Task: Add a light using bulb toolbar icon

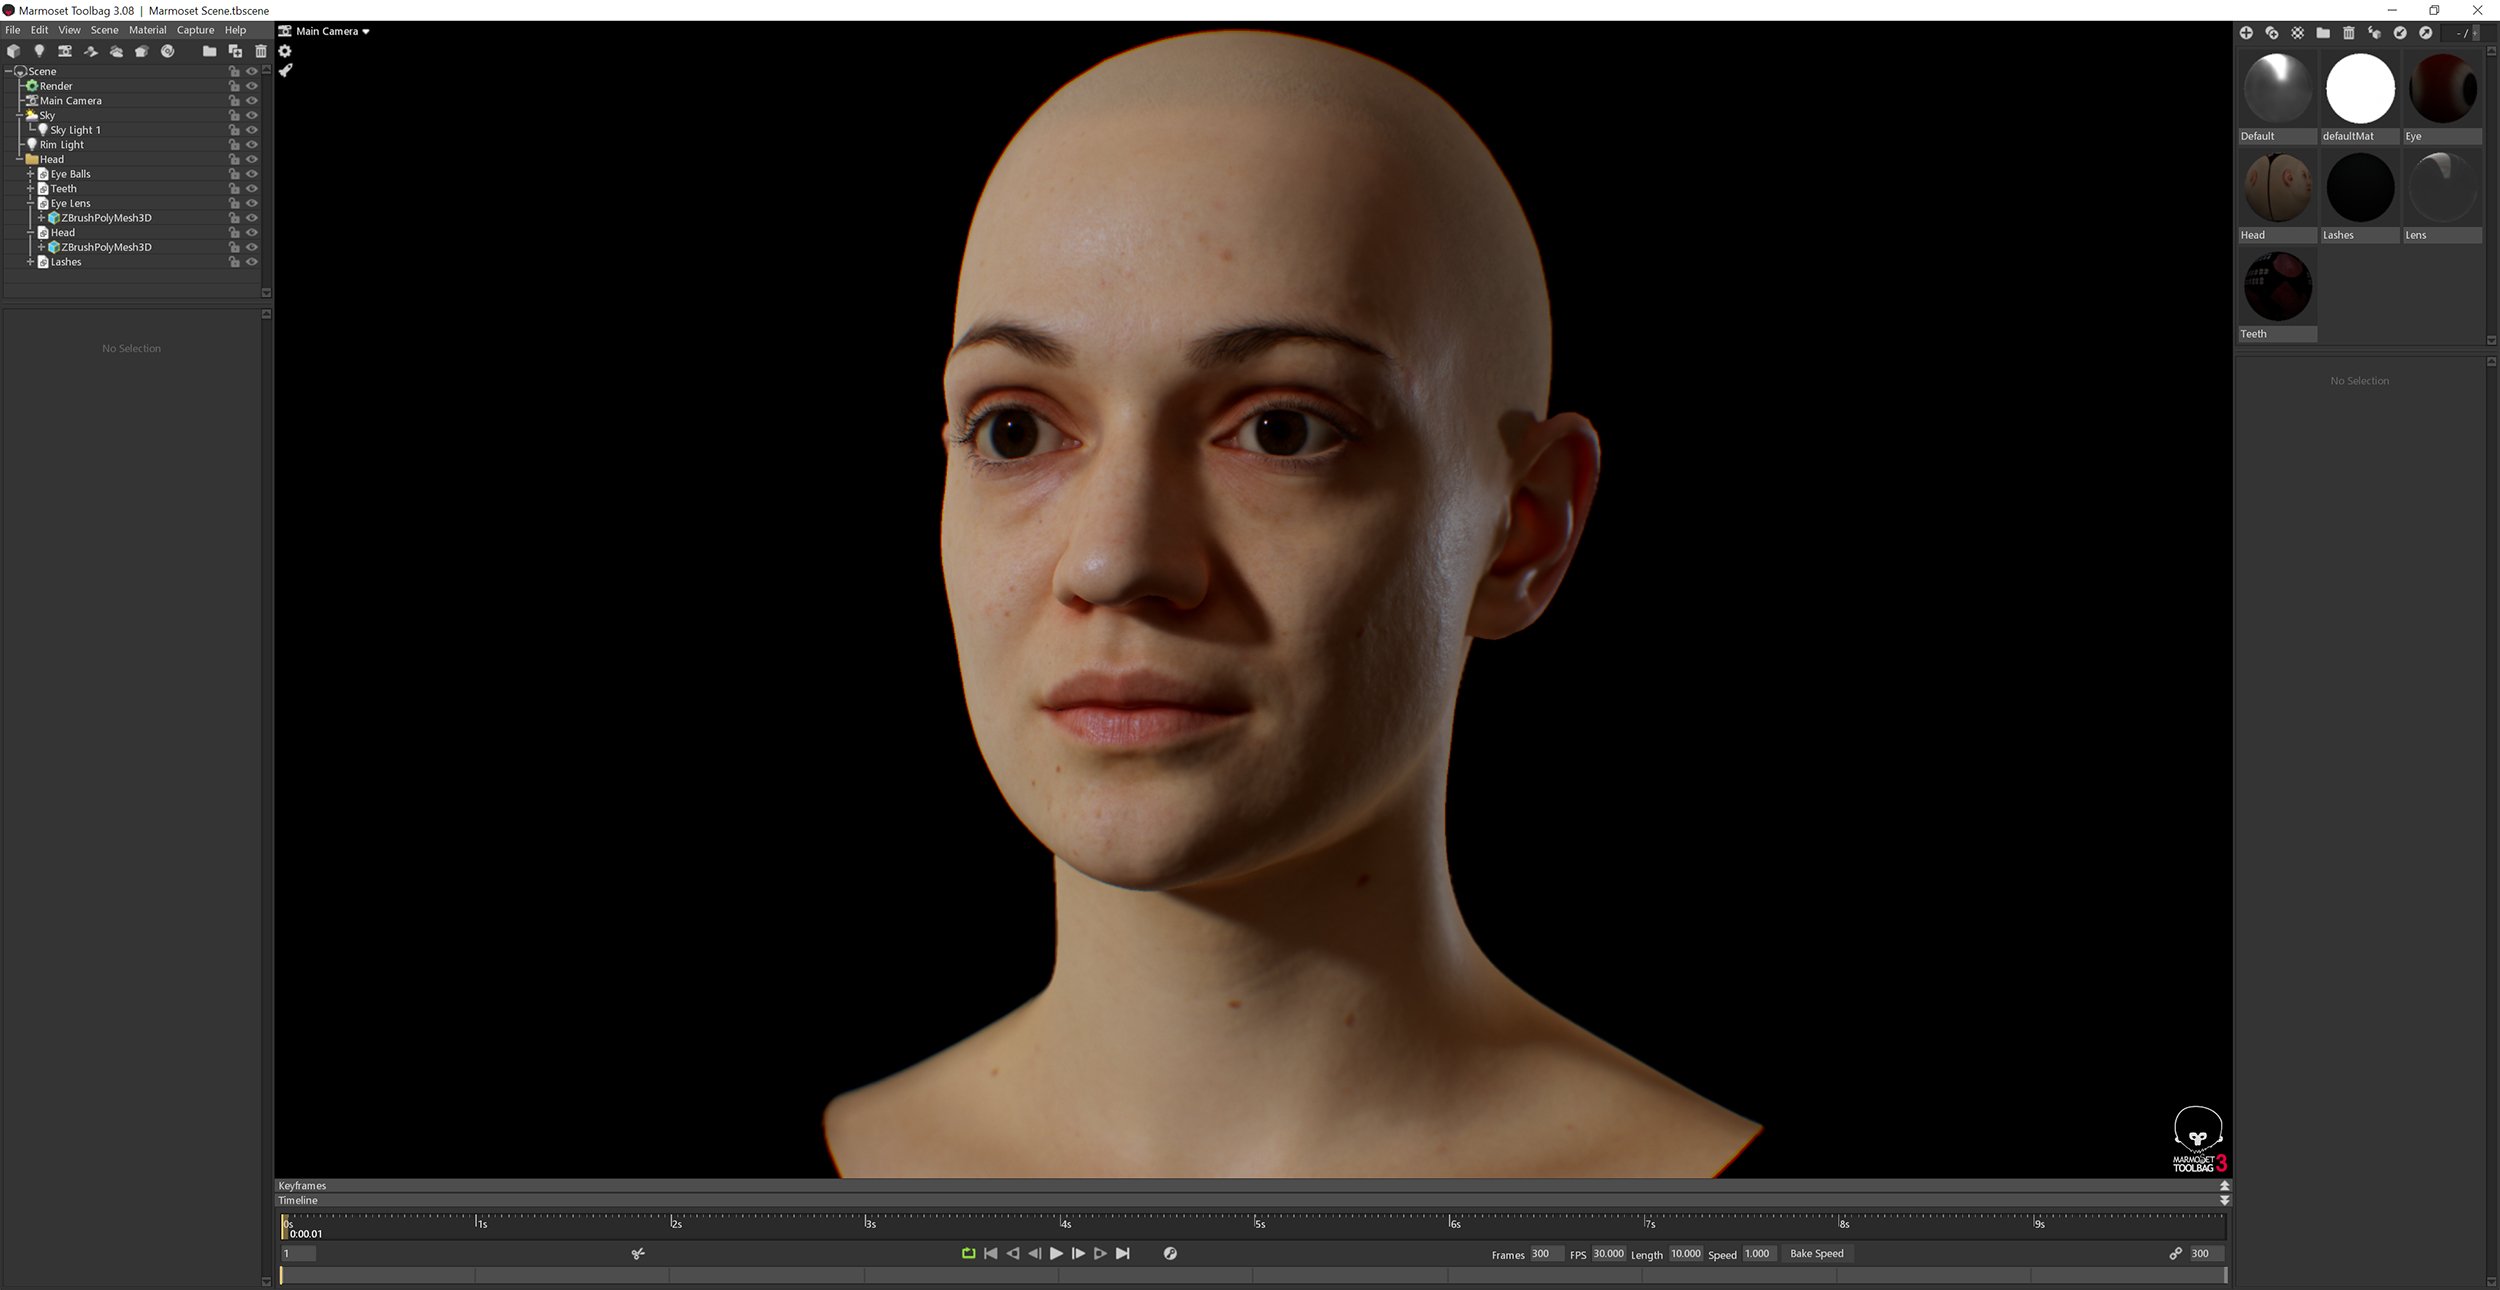Action: coord(39,51)
